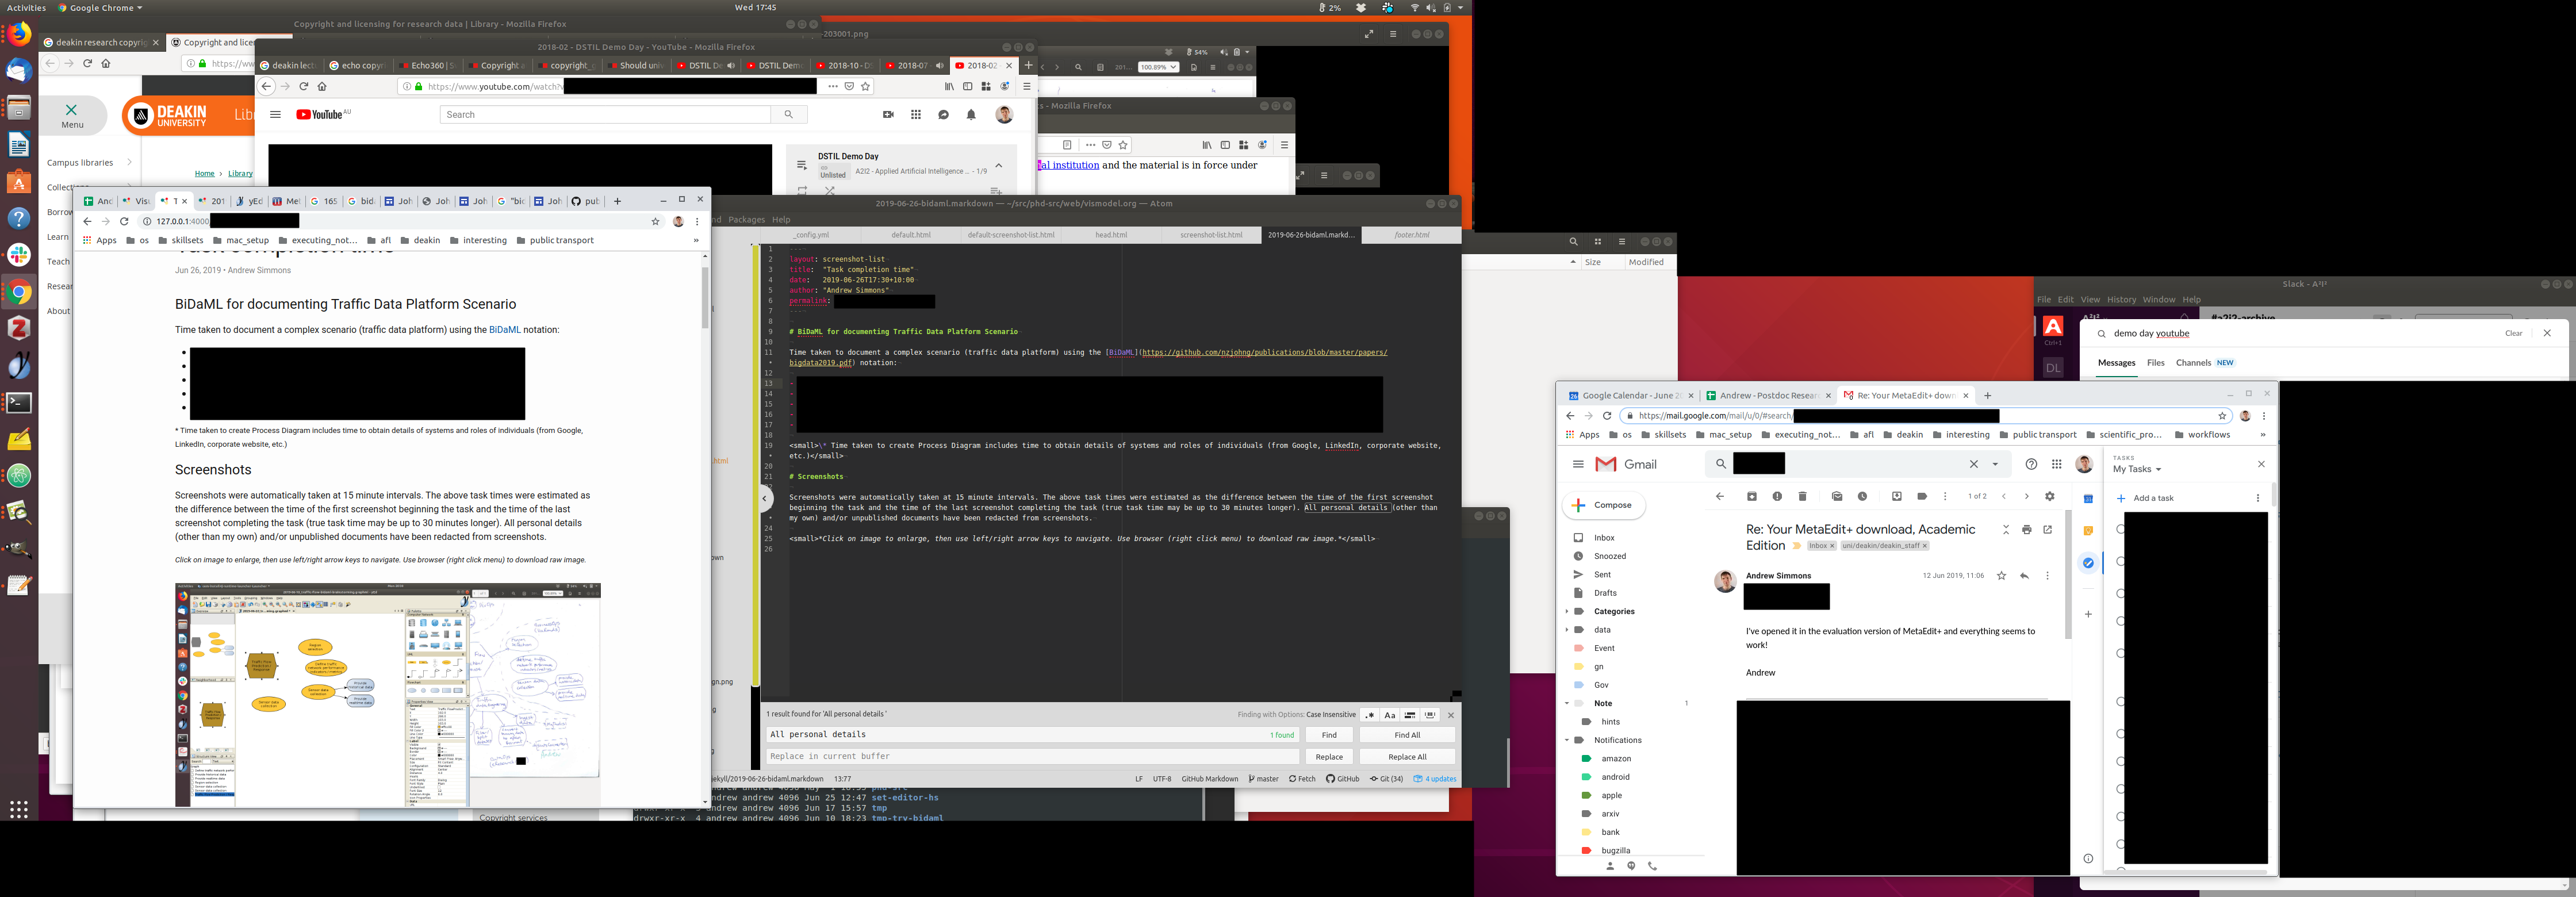Click the Compose button in Gmail
This screenshot has width=2576, height=897.
point(1603,505)
